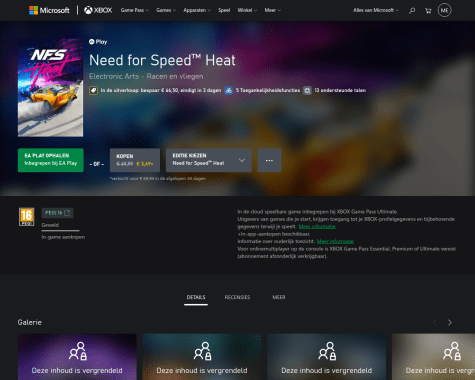475x380 pixels.
Task: Open the fourth partially visible gallery thumbnail
Action: tap(433, 357)
